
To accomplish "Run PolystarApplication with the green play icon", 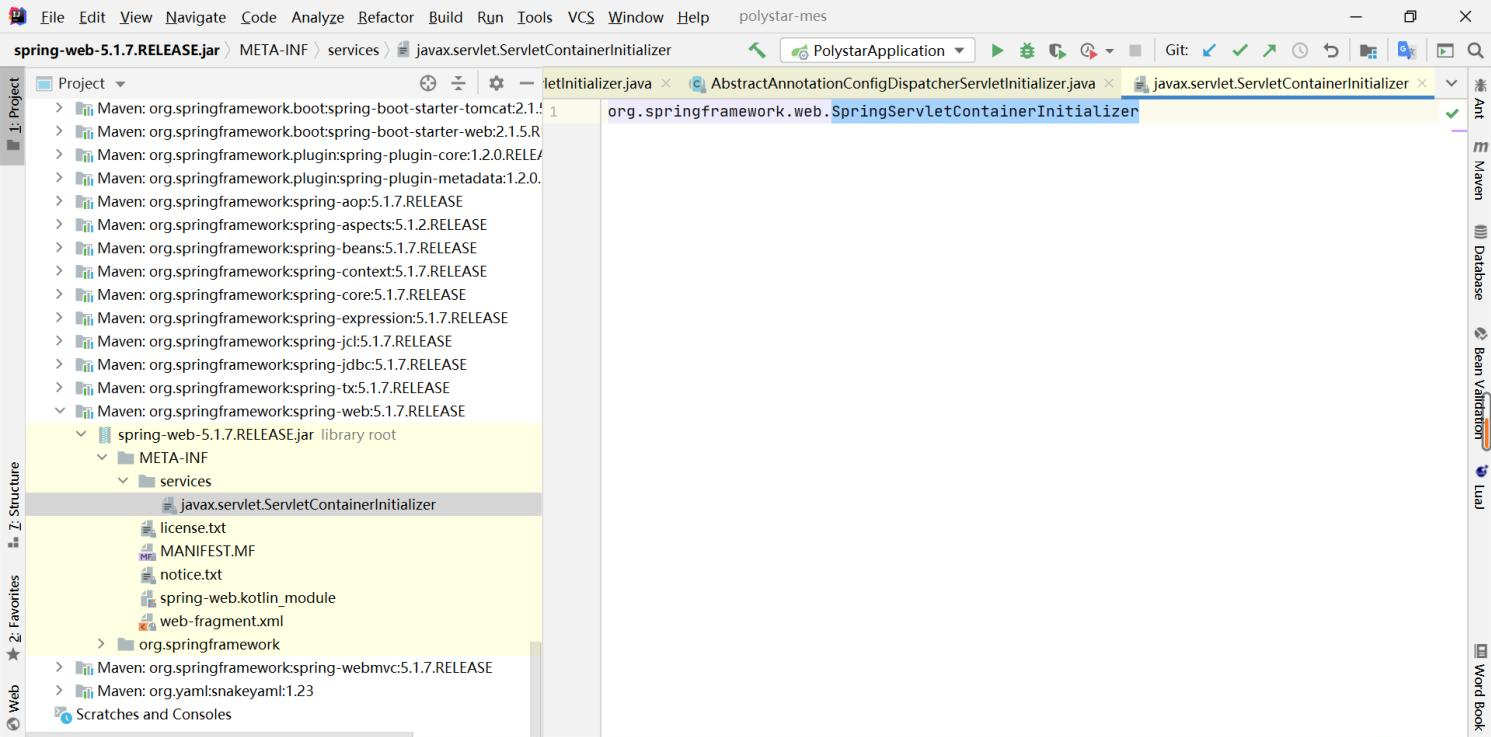I will (996, 50).
